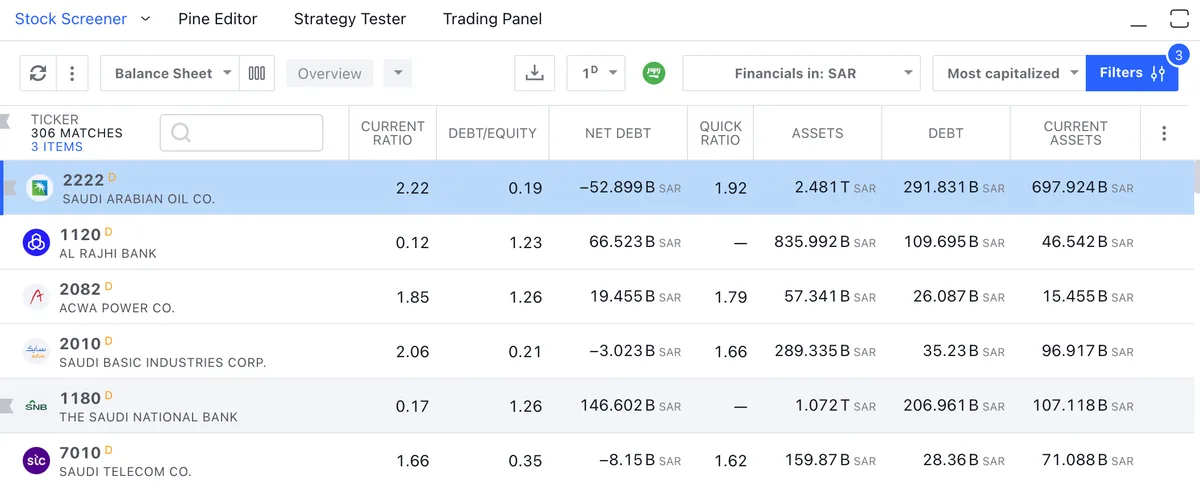1200x486 pixels.
Task: Toggle flag on 1180 row
Action: (6, 406)
